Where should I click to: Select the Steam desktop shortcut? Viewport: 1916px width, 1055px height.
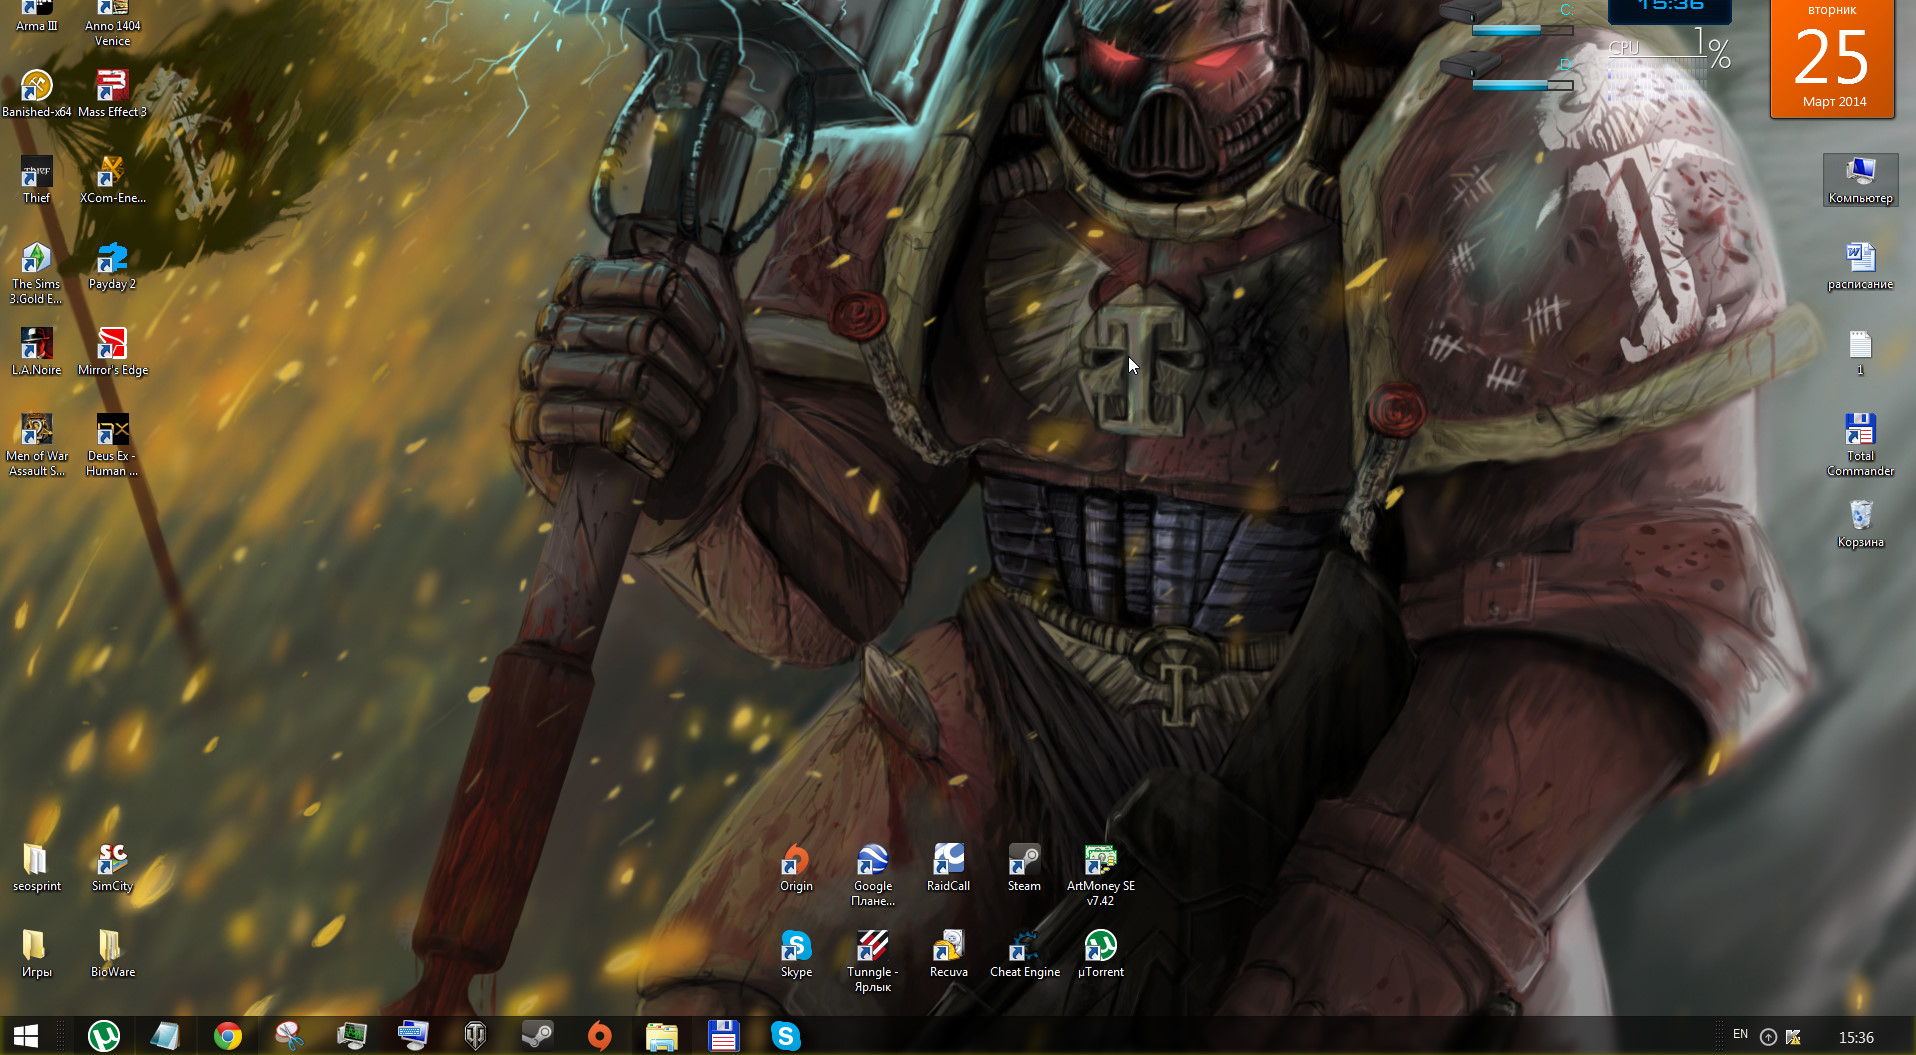pyautogui.click(x=1025, y=869)
